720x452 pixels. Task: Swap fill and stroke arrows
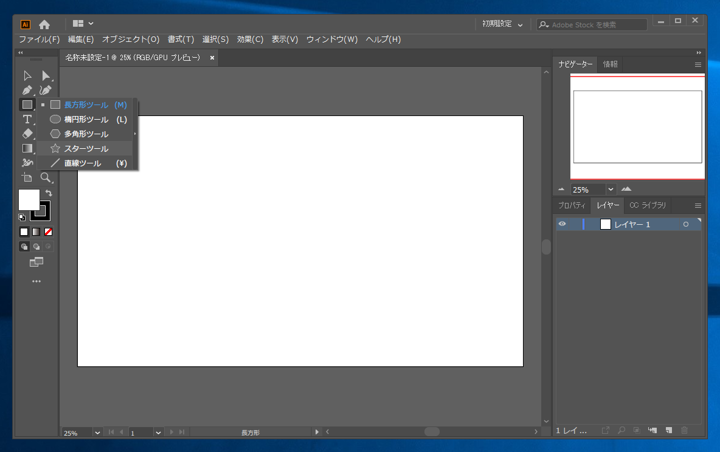[49, 193]
